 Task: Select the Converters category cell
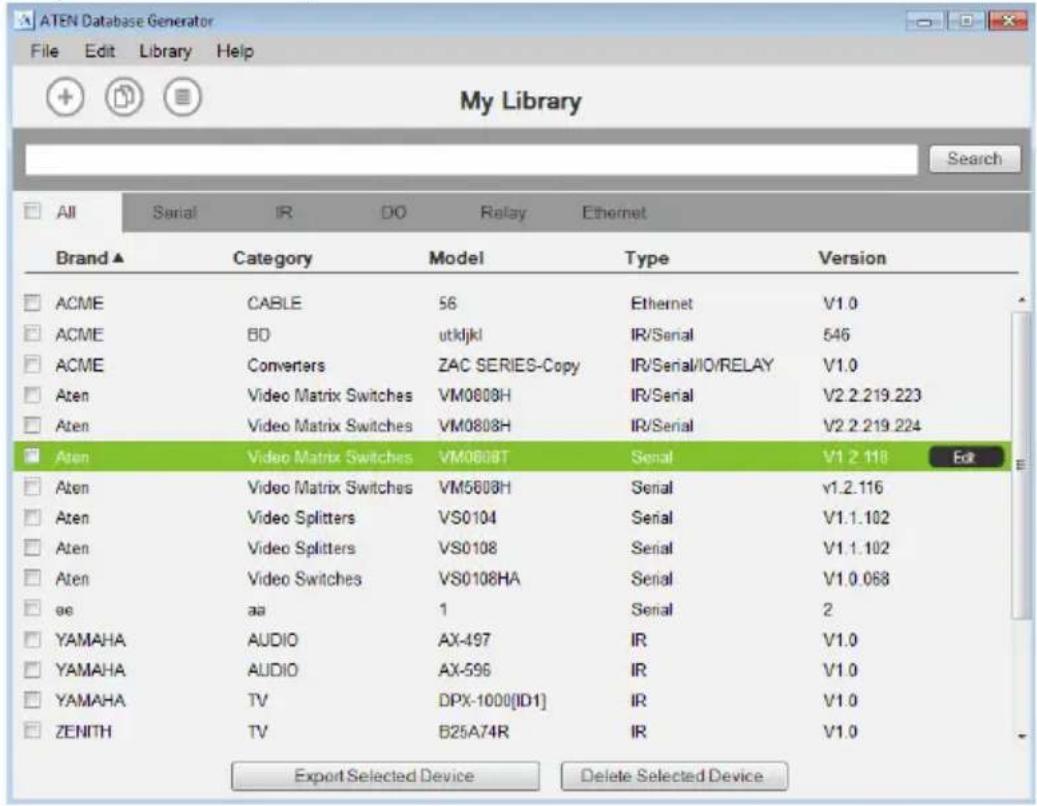pos(286,365)
